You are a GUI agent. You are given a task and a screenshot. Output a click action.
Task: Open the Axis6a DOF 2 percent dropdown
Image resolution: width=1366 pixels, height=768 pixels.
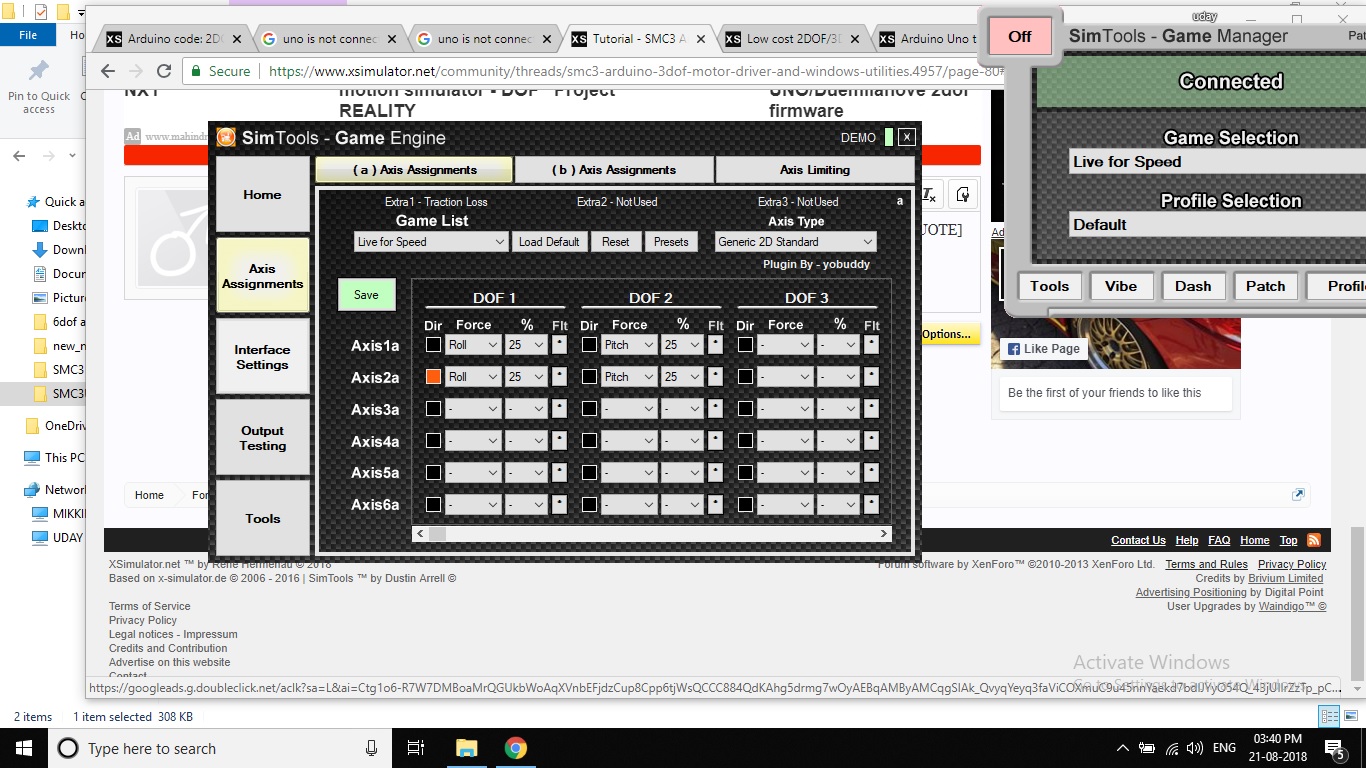682,505
